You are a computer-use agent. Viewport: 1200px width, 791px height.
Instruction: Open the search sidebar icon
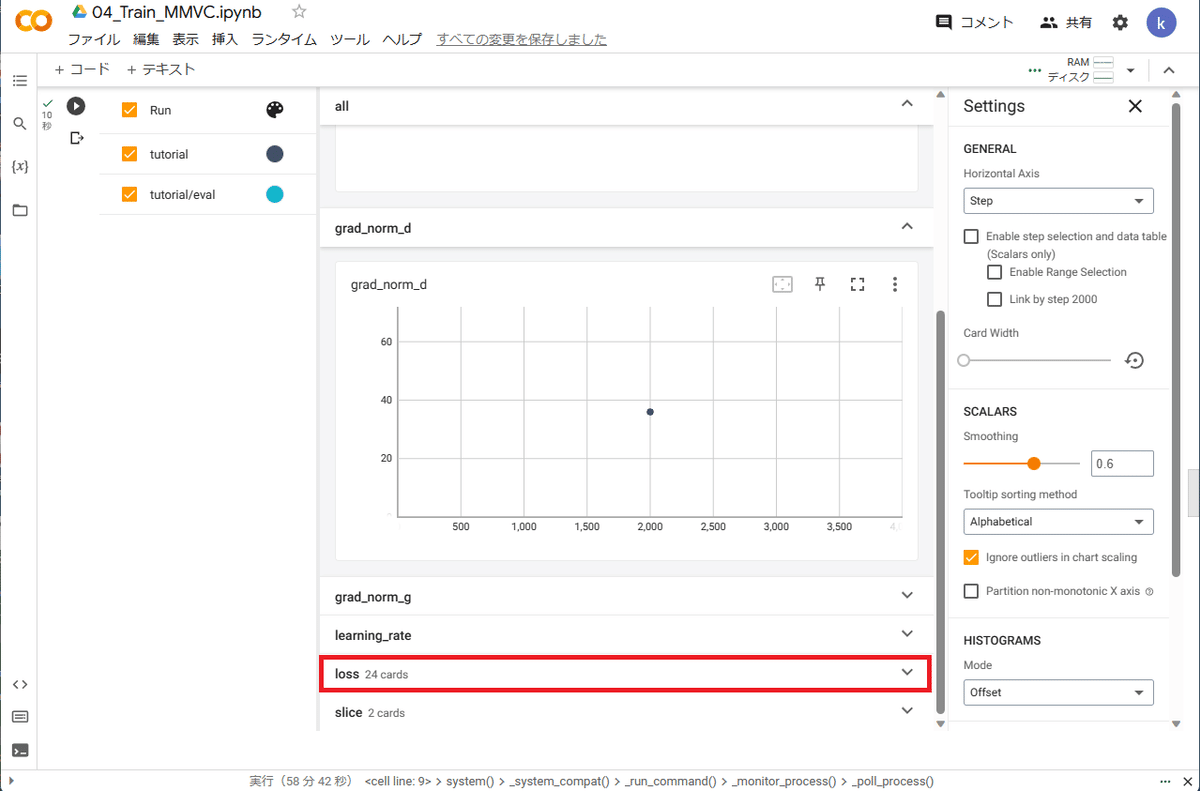[20, 123]
